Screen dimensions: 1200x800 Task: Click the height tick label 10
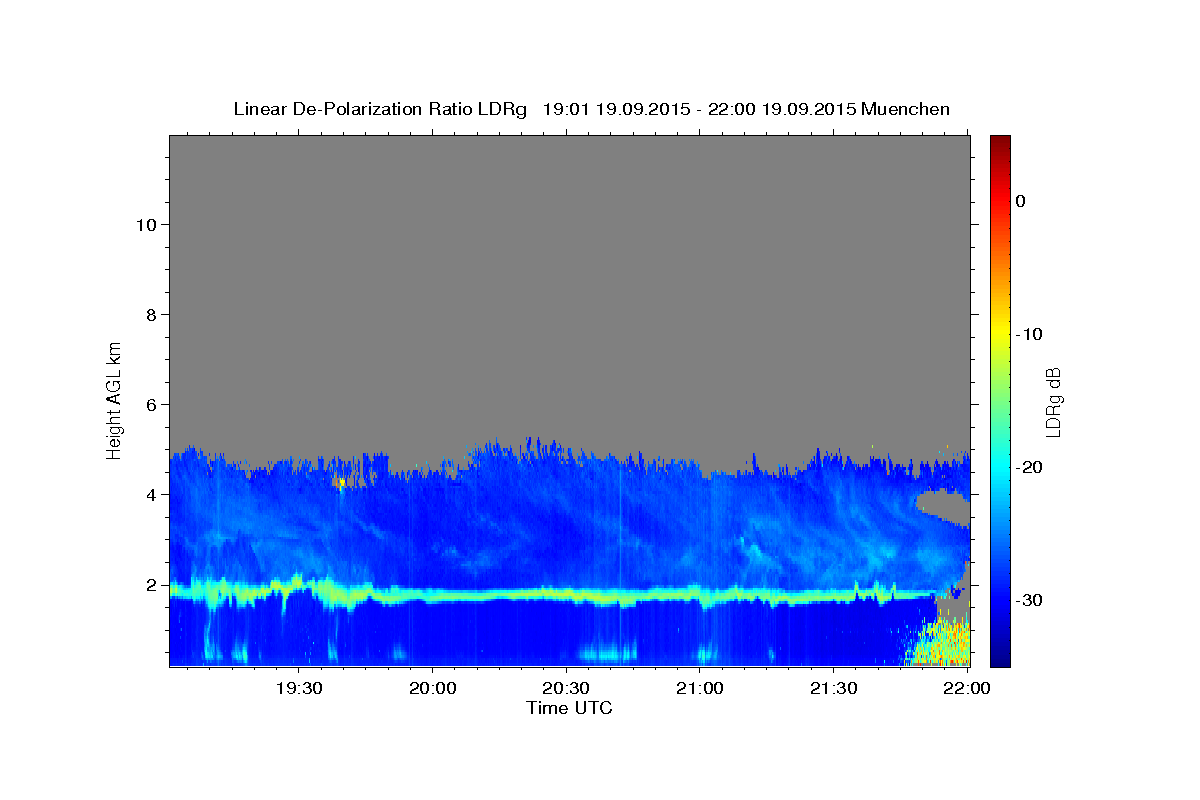(x=145, y=224)
